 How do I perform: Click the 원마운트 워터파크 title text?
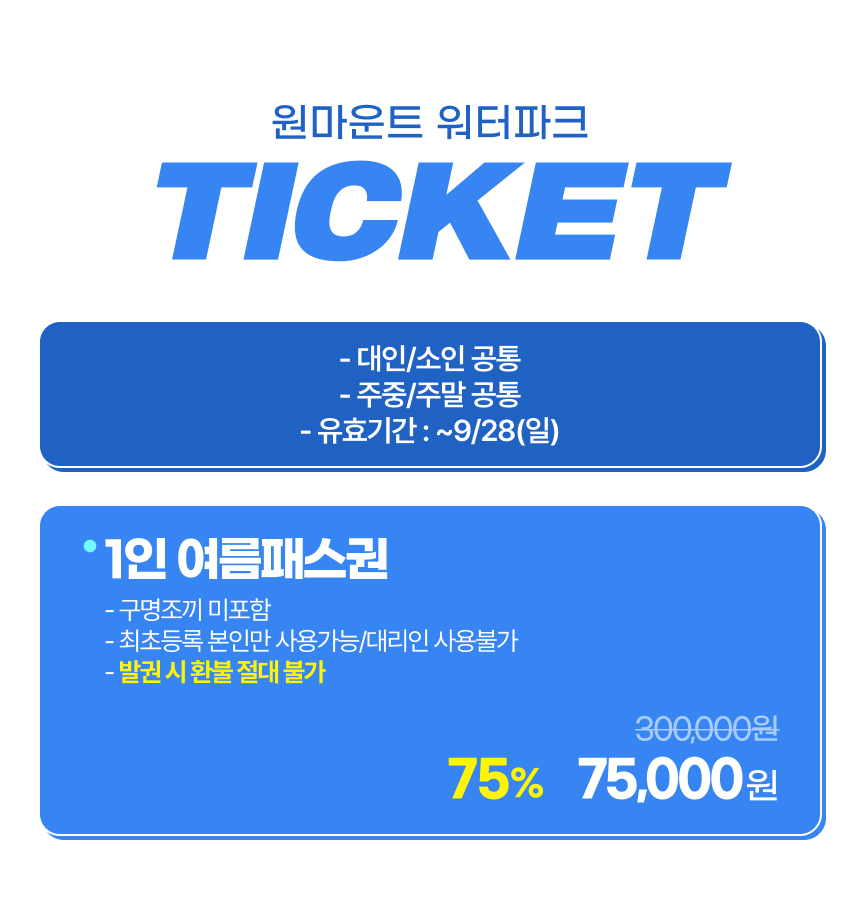pos(430,122)
